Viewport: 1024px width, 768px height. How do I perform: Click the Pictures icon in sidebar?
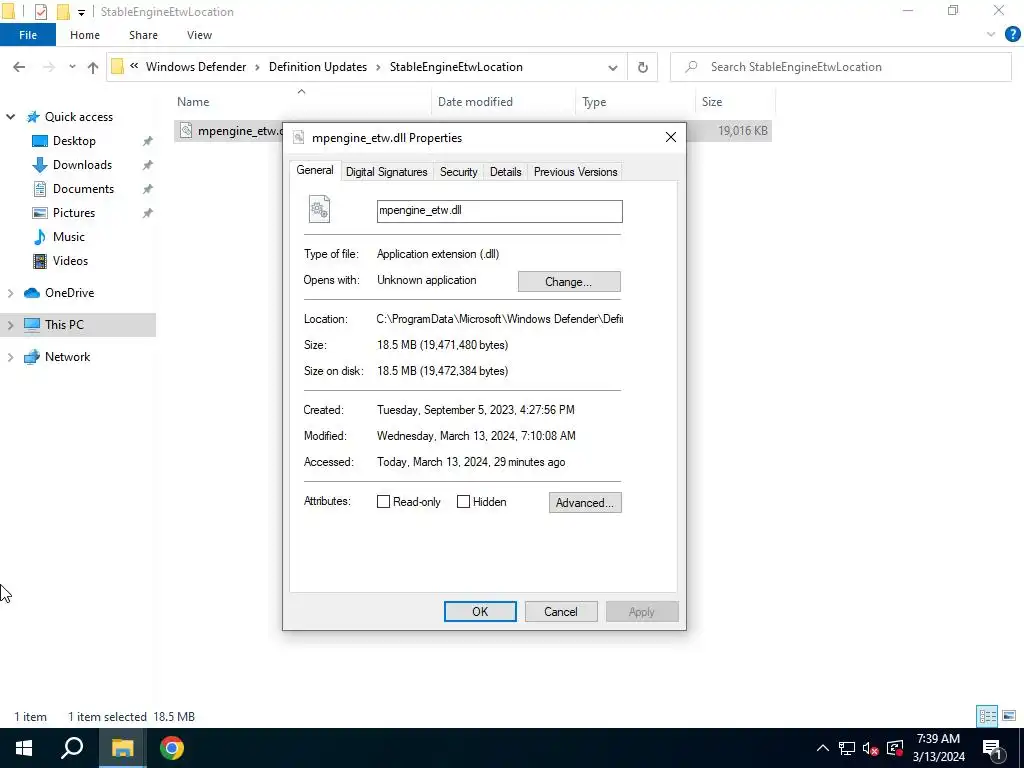(40, 213)
